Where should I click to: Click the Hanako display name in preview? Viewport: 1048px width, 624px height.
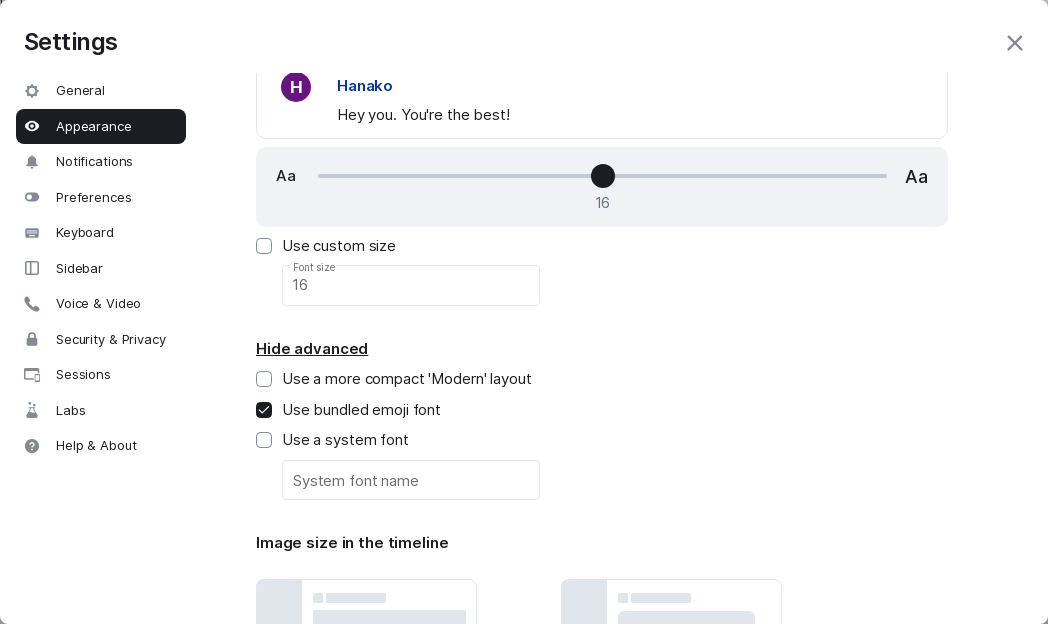pos(365,86)
